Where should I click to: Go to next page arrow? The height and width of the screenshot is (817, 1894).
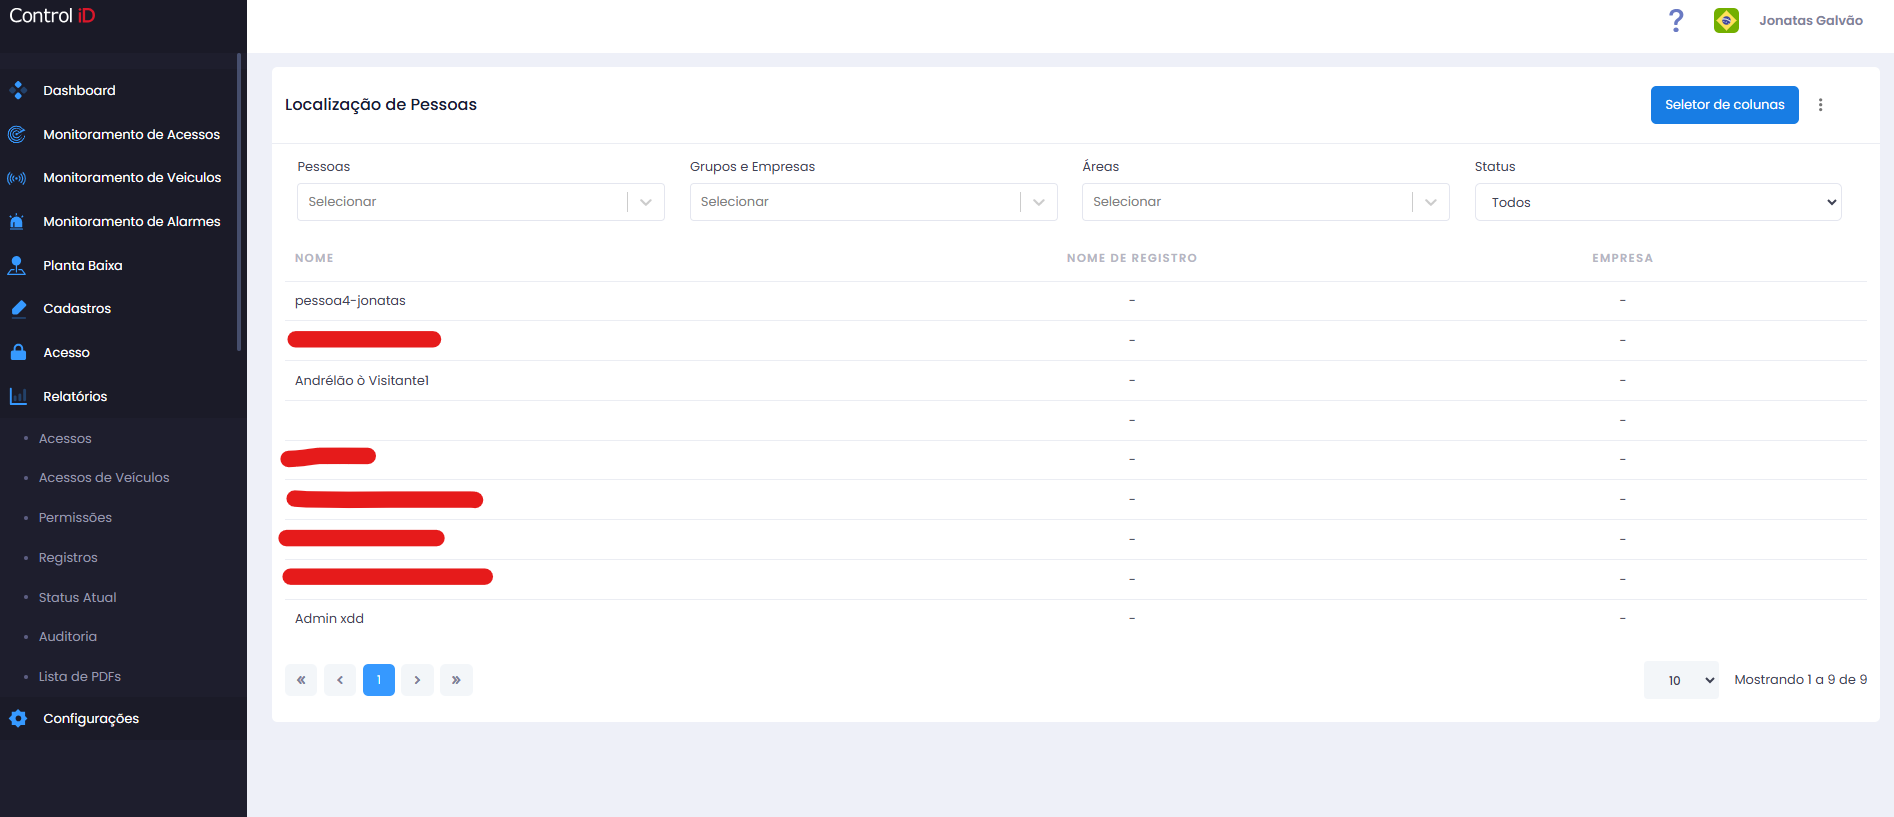point(418,680)
